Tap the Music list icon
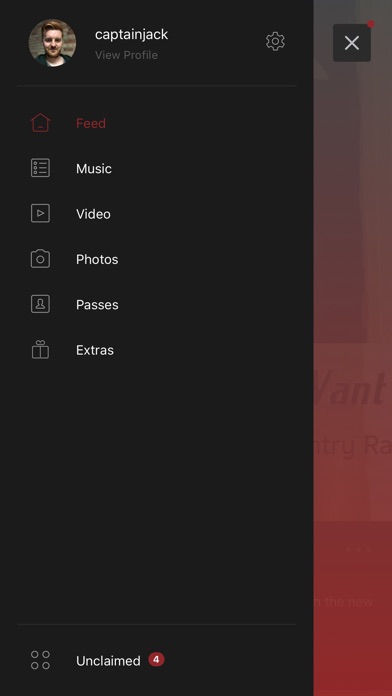 tap(40, 168)
